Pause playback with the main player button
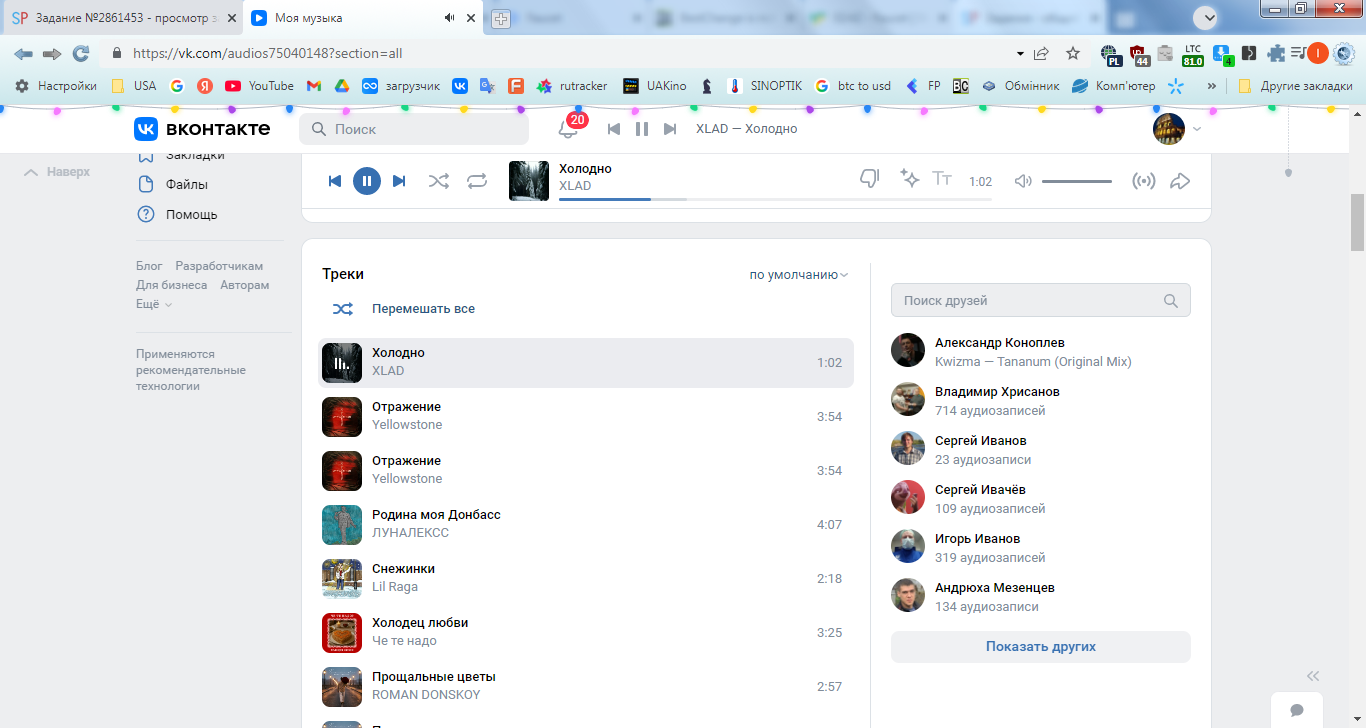 [367, 181]
